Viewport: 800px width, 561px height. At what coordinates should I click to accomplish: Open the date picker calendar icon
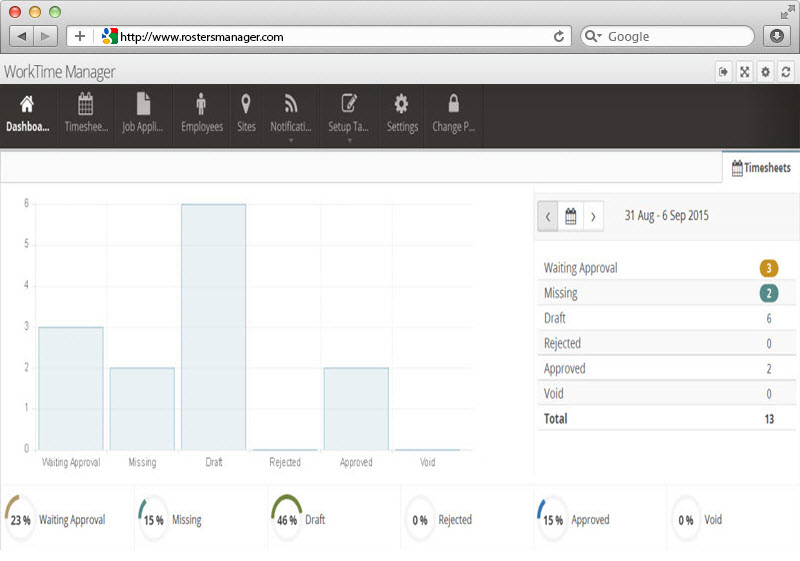click(570, 216)
